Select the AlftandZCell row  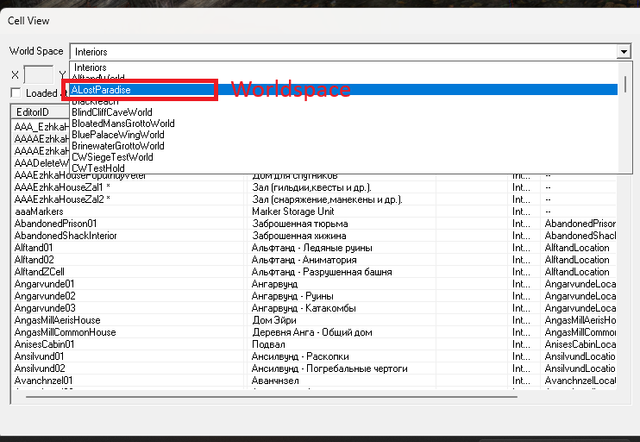tap(39, 272)
